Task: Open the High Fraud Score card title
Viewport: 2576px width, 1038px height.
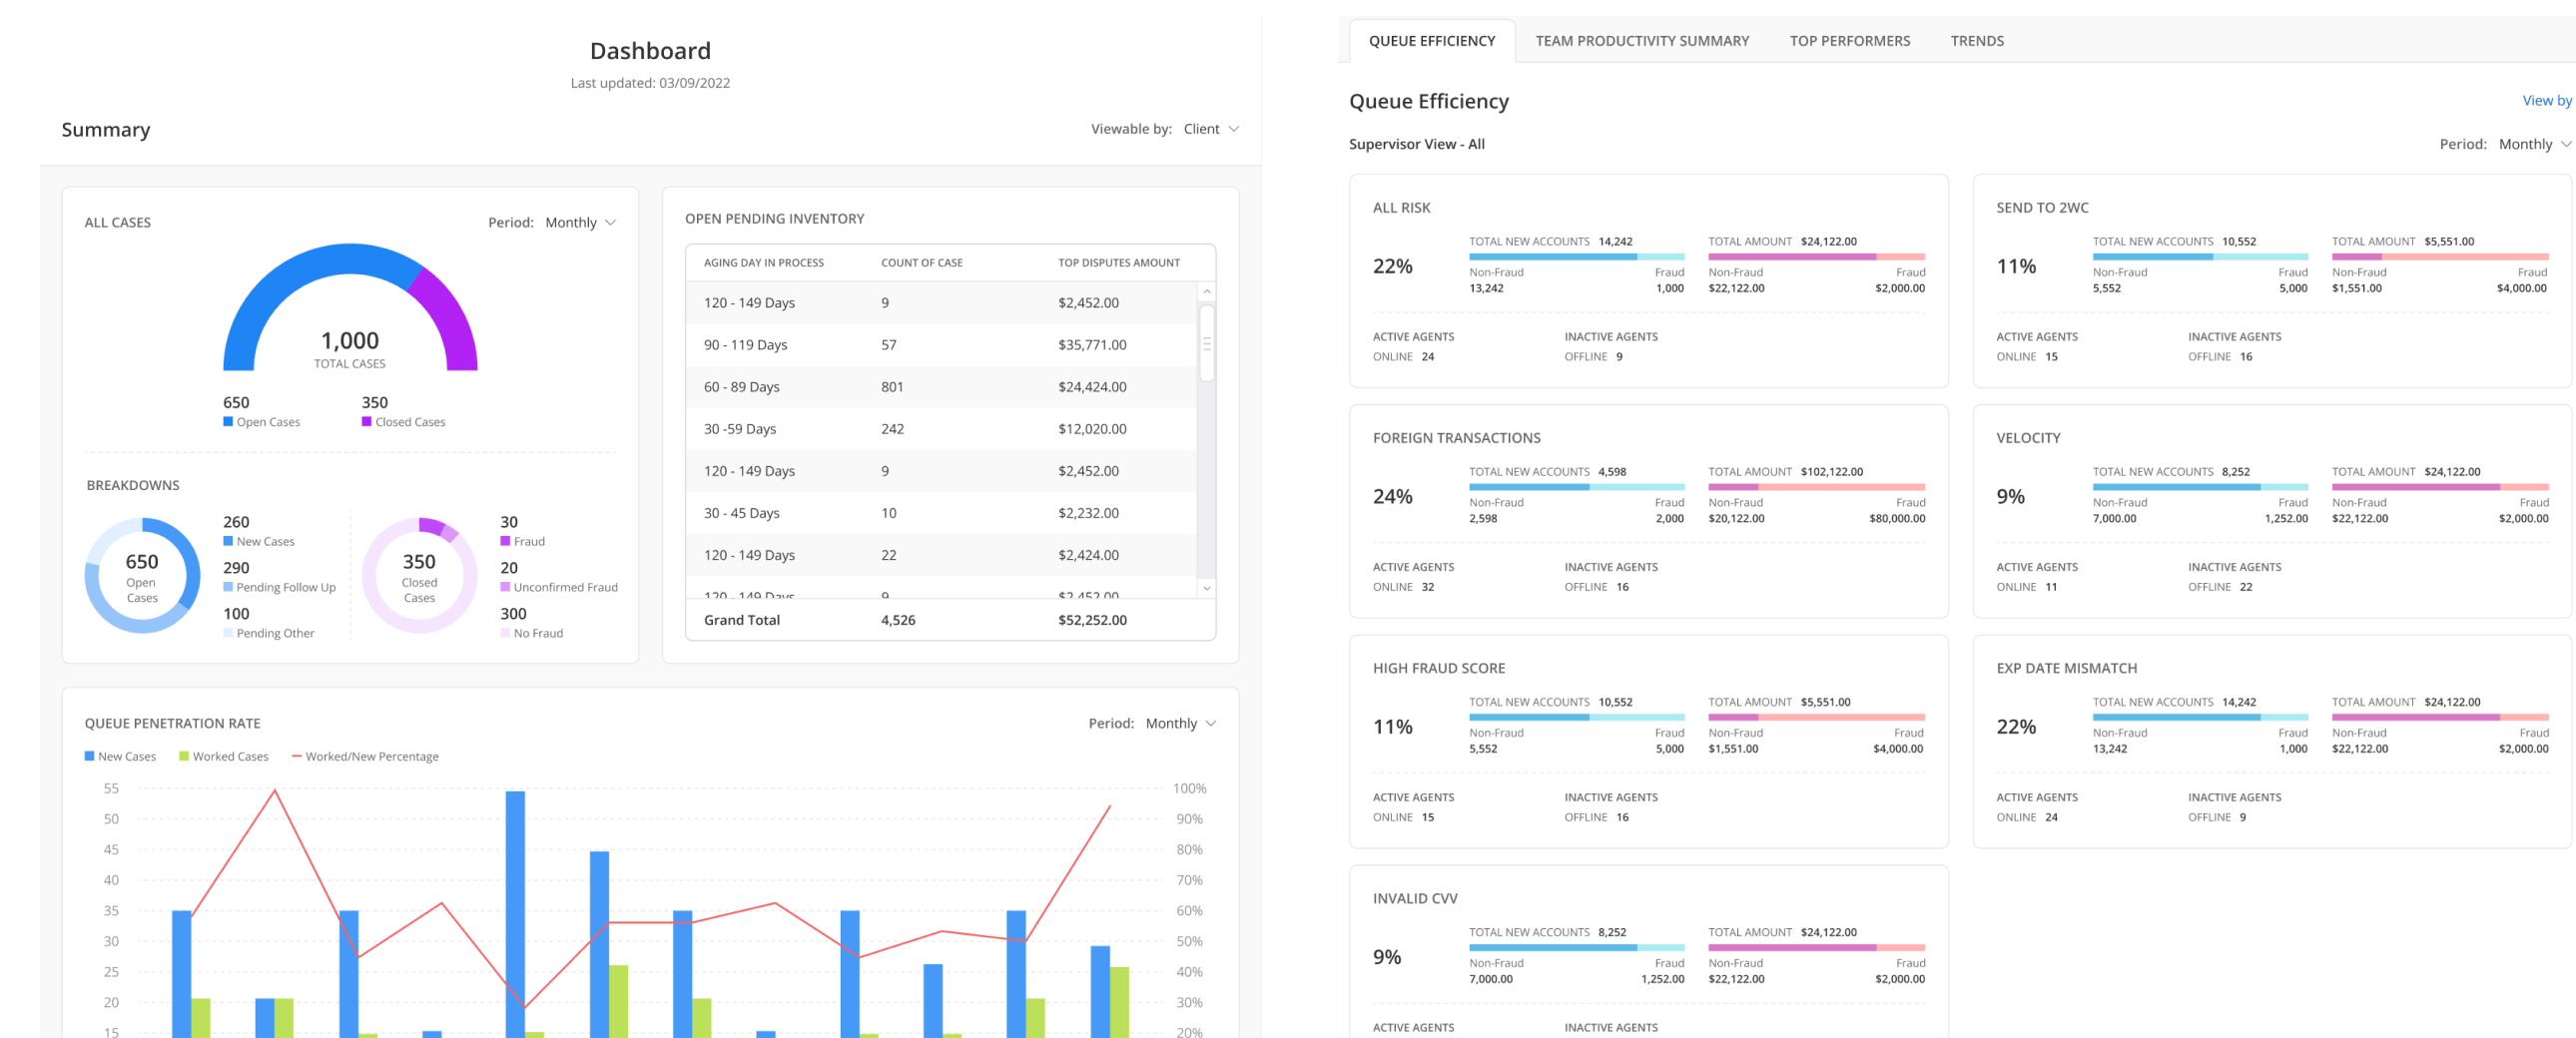Action: (x=1438, y=668)
